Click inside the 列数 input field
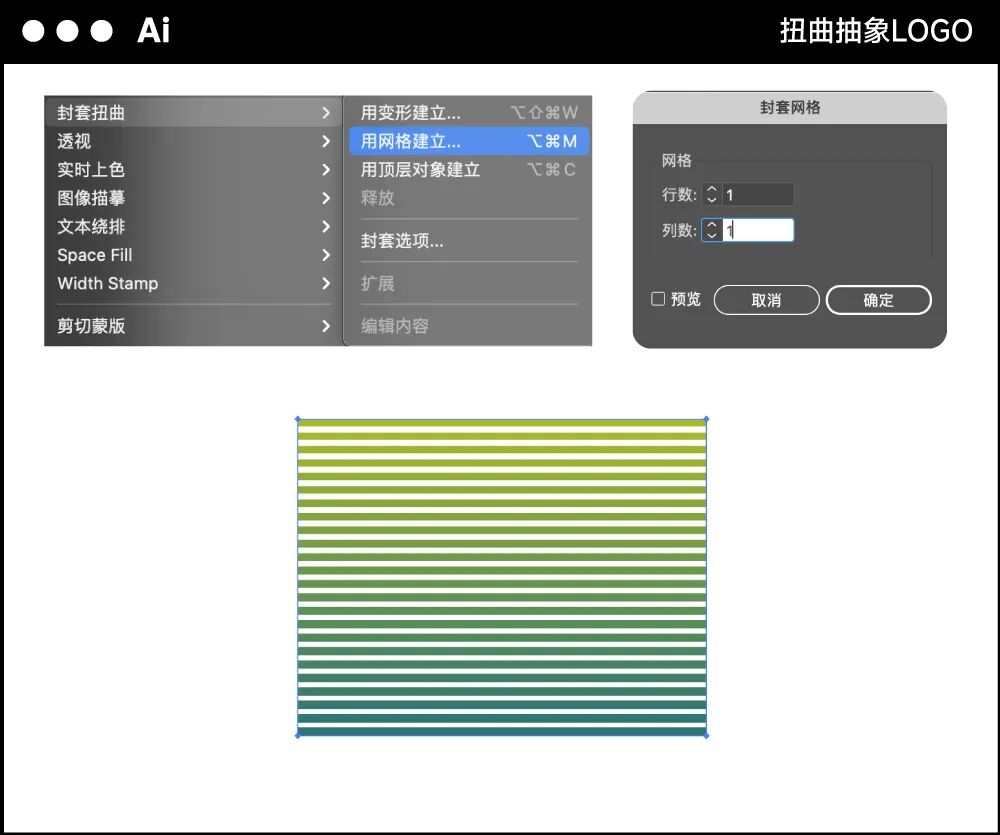This screenshot has height=835, width=1000. (x=760, y=230)
